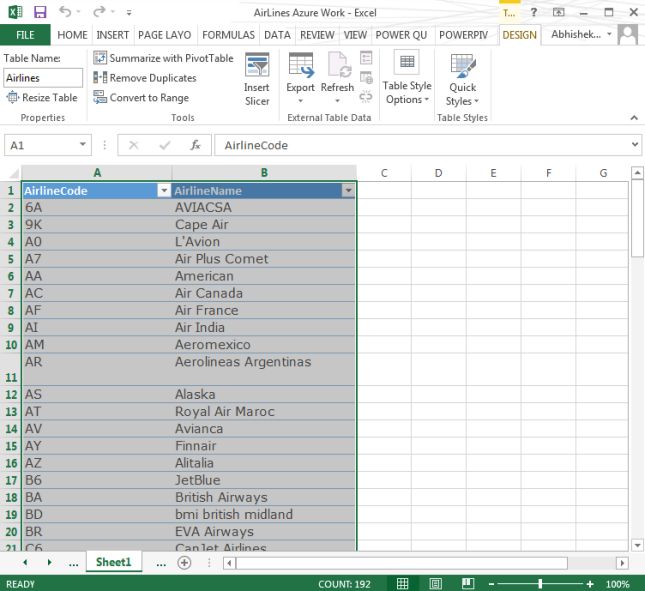The width and height of the screenshot is (645, 591).
Task: Click the user profile picture icon
Action: point(628,35)
